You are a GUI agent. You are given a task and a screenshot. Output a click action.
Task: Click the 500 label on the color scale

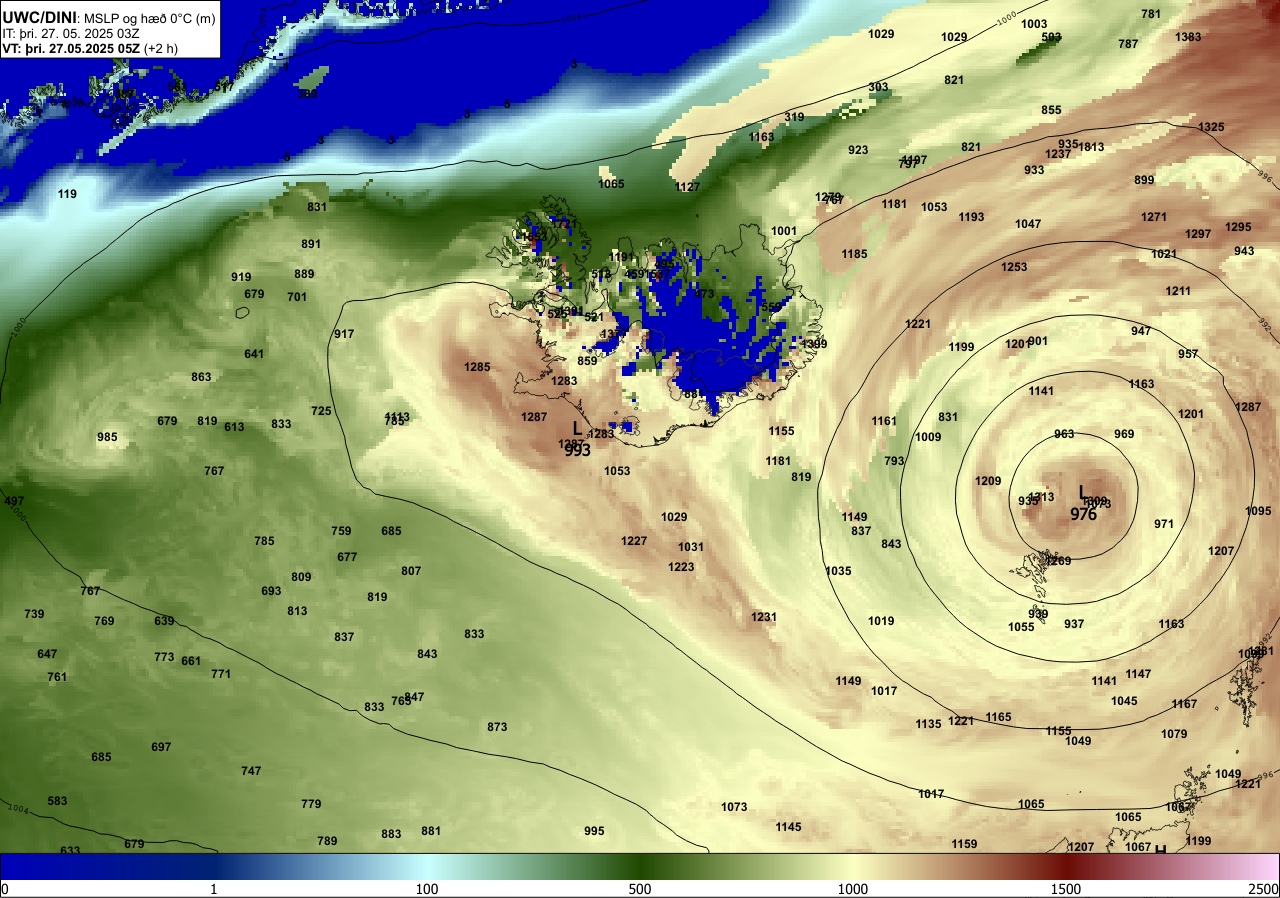click(x=640, y=889)
